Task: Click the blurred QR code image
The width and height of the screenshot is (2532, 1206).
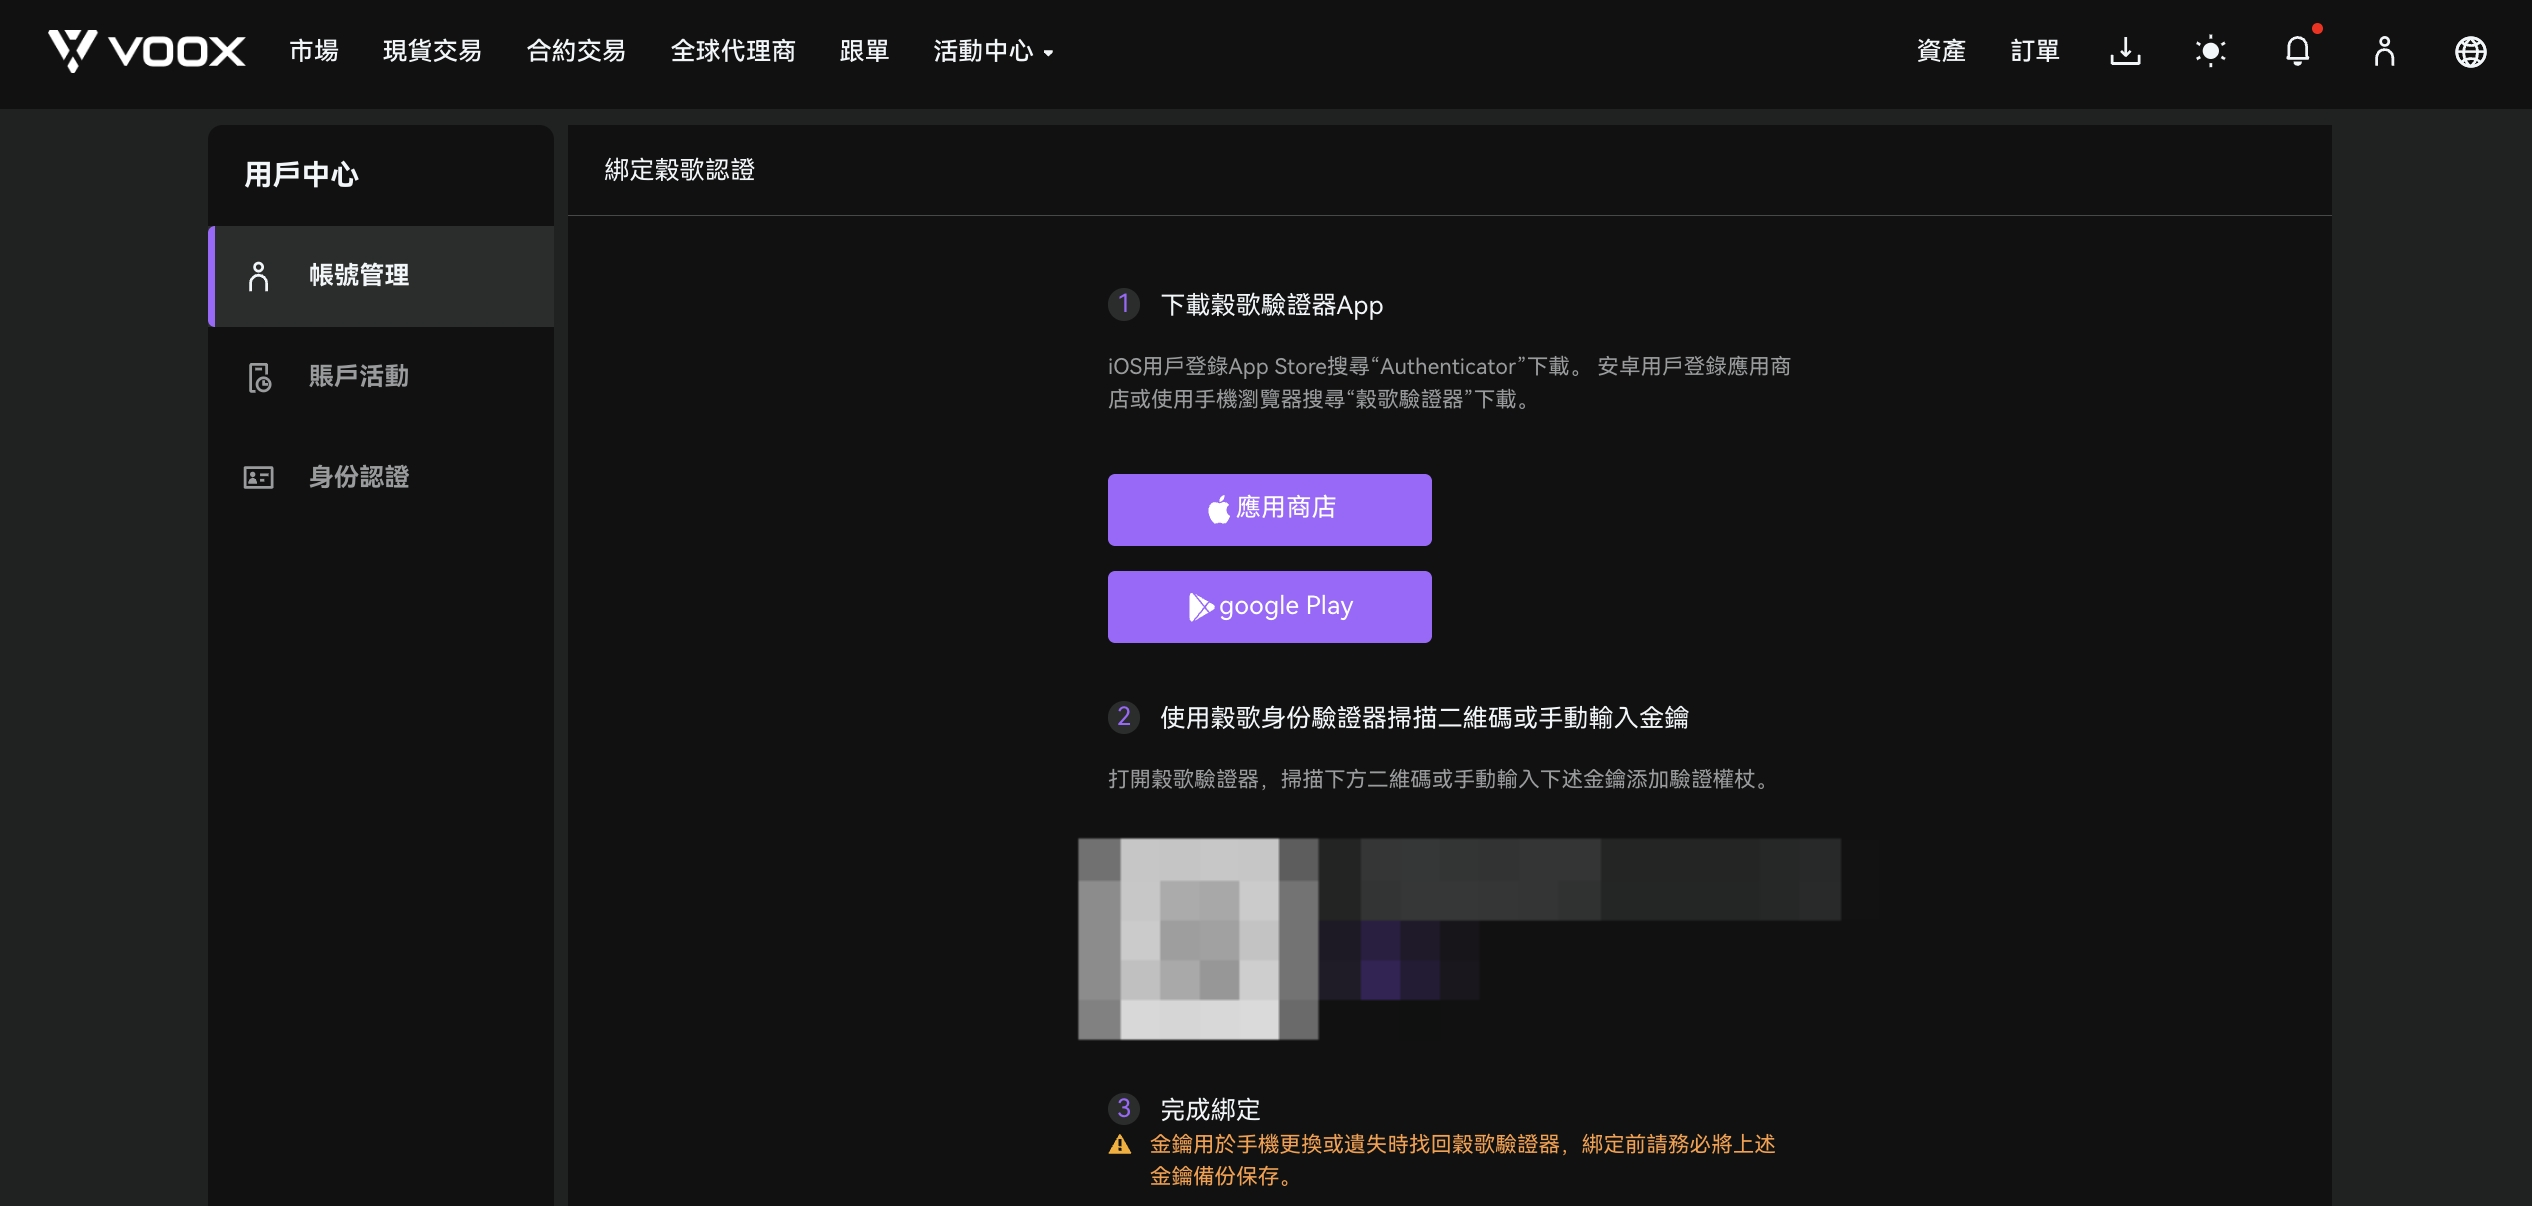Action: click(x=1198, y=939)
